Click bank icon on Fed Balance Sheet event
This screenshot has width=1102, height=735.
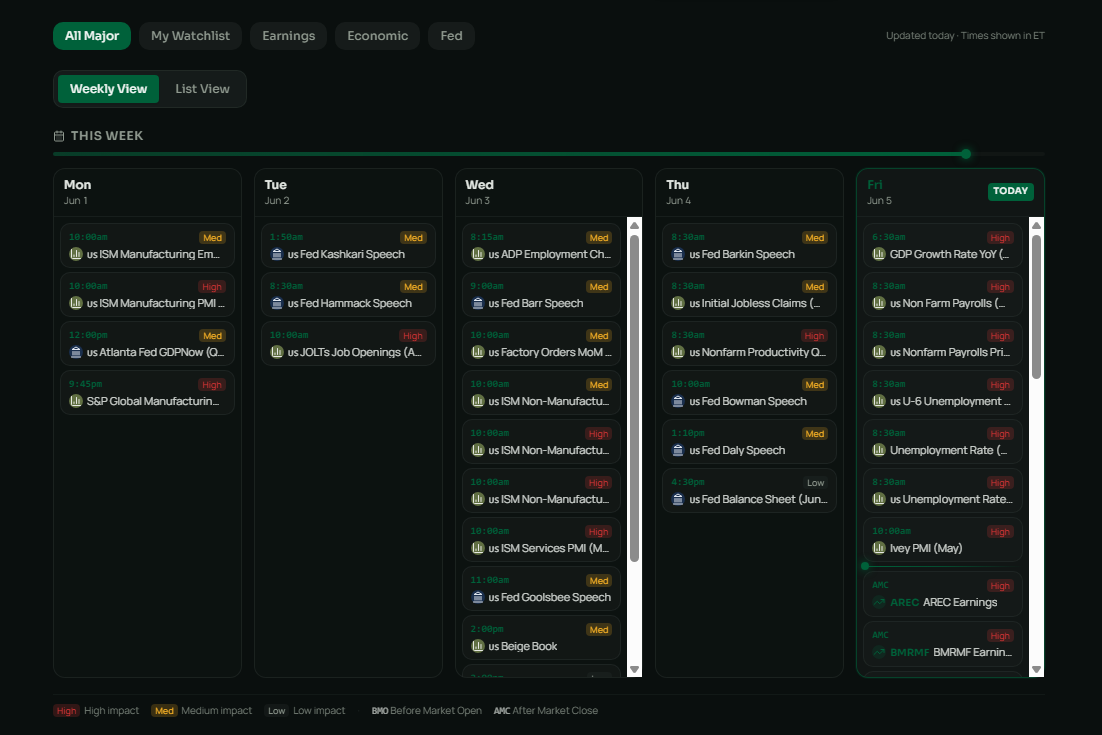(678, 500)
